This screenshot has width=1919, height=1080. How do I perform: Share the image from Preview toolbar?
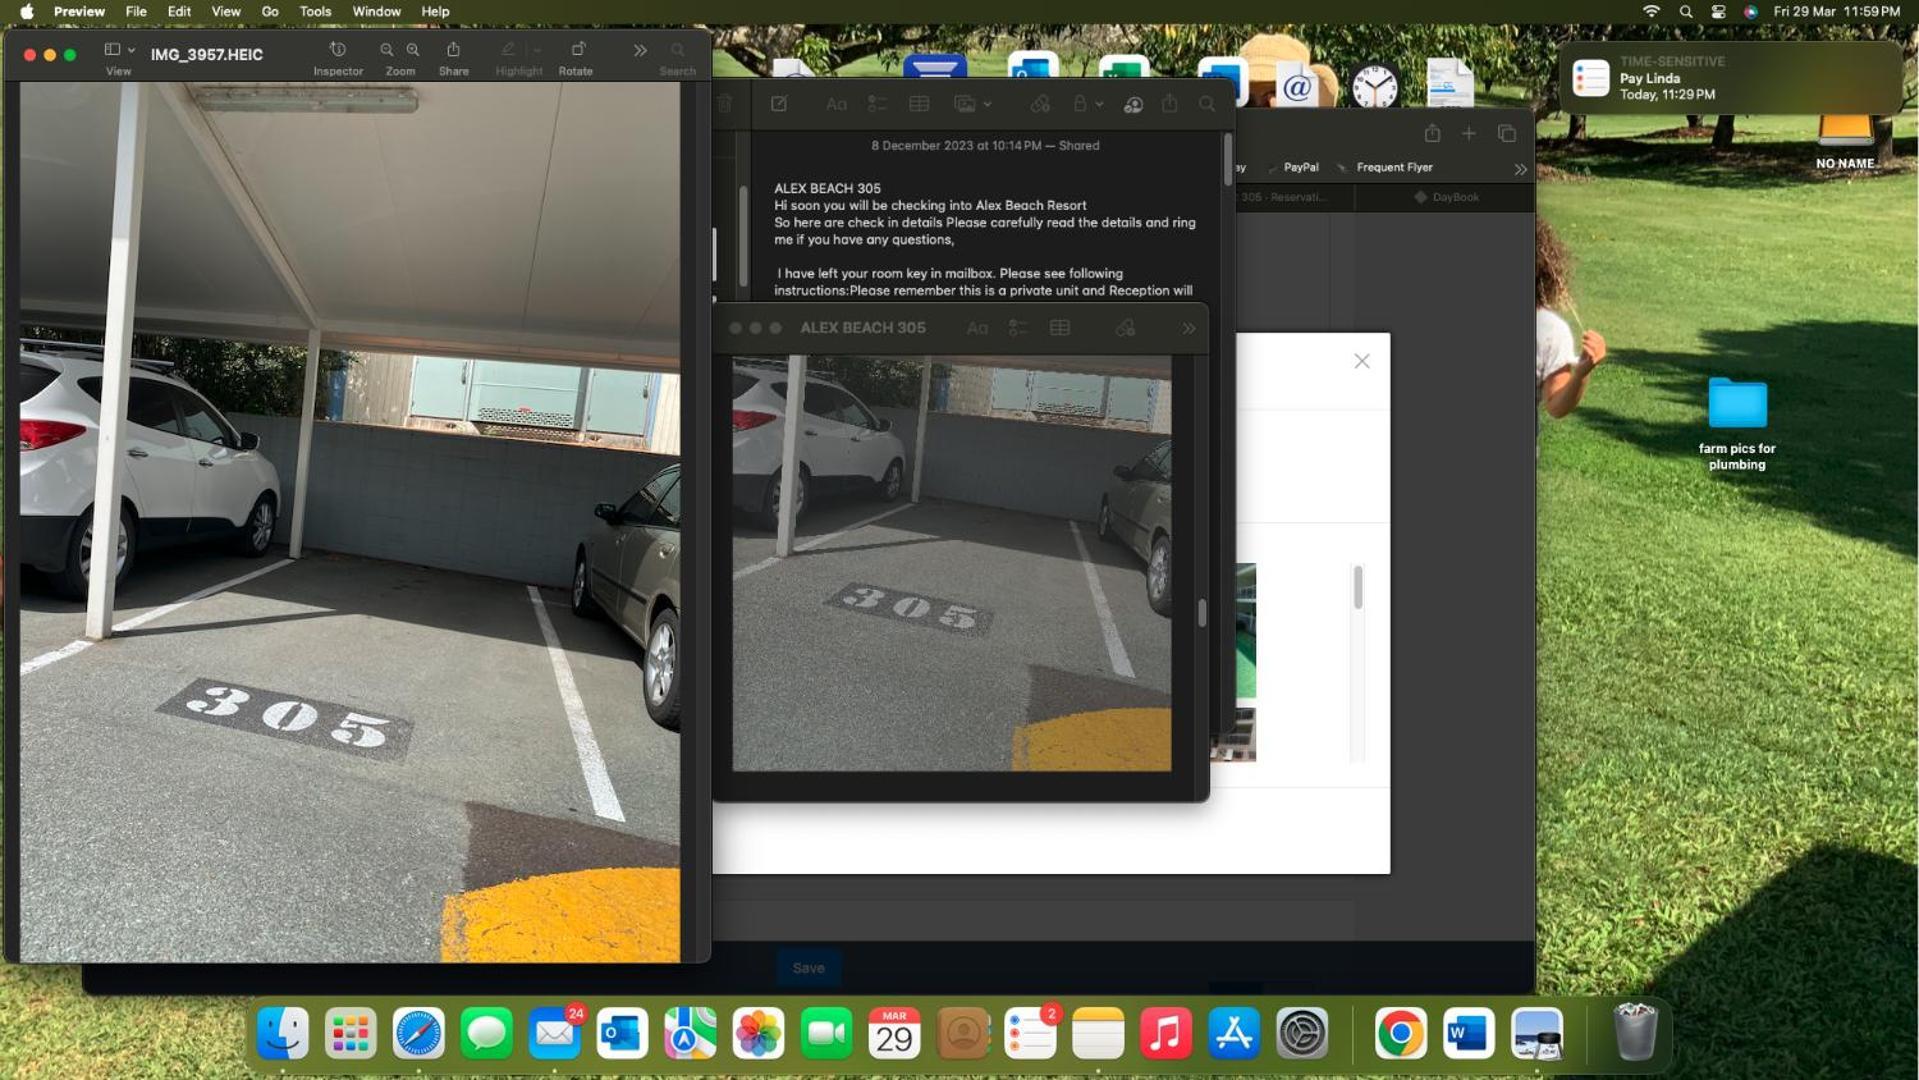[453, 50]
